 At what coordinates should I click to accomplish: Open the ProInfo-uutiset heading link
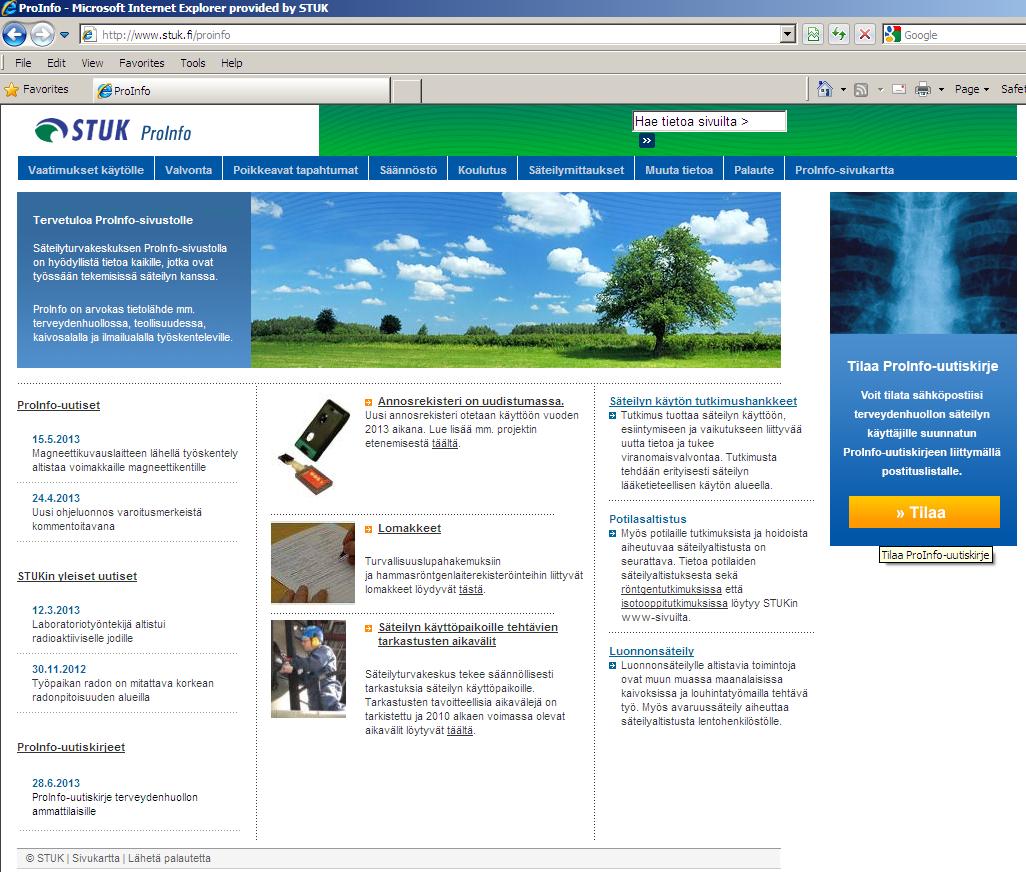pos(59,405)
